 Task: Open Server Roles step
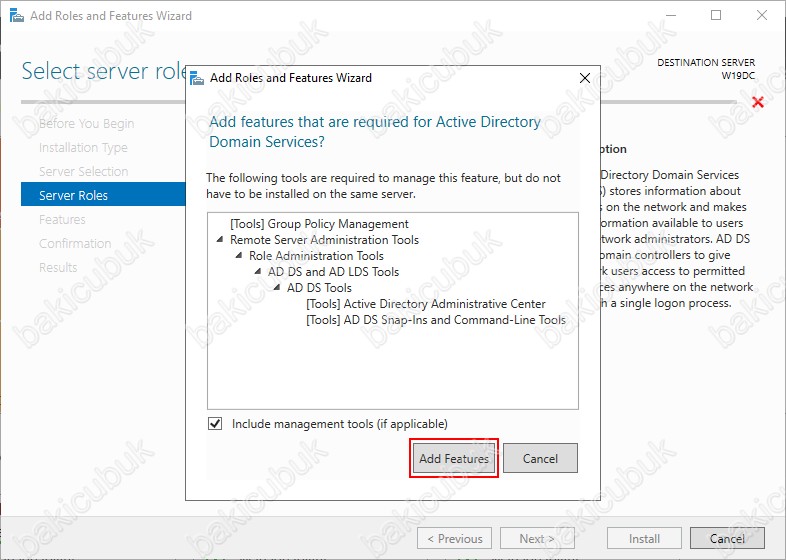click(x=103, y=195)
